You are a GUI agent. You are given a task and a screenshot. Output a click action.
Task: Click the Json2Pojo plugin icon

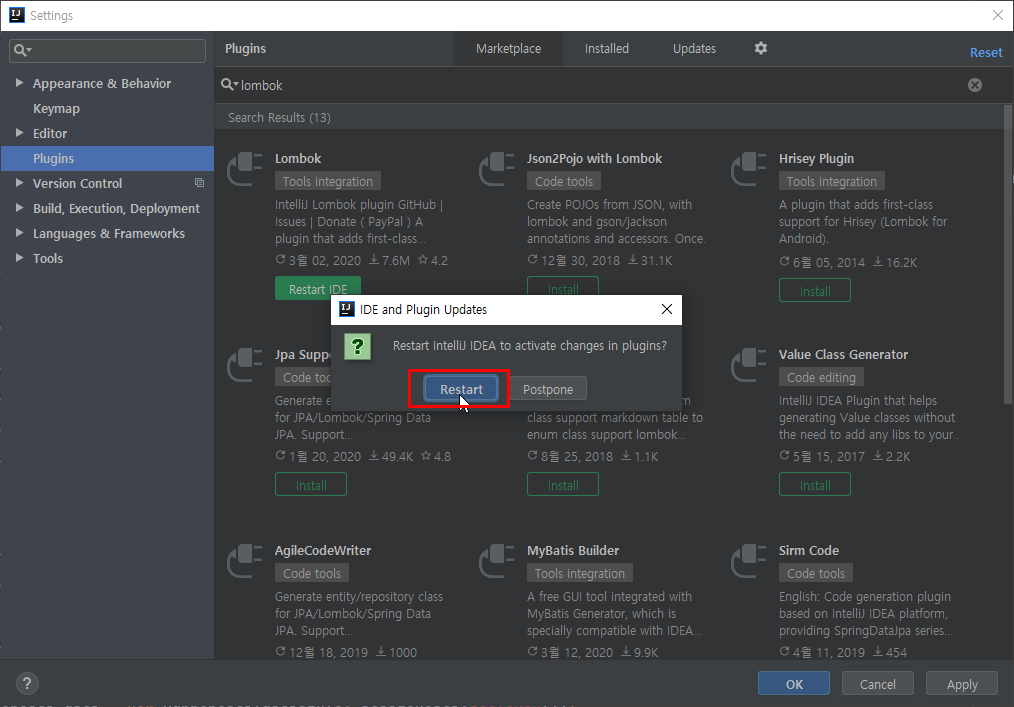coord(497,170)
